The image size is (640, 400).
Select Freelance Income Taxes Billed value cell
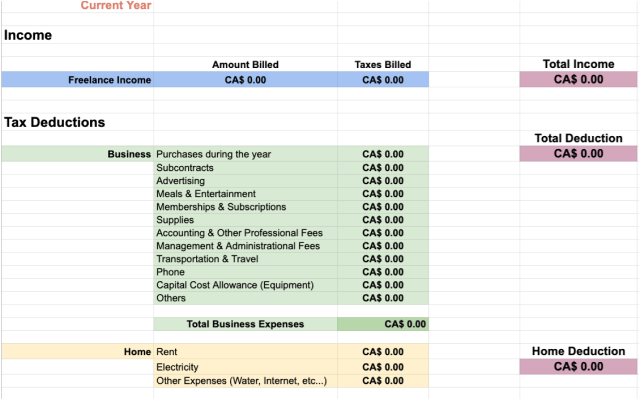point(383,80)
